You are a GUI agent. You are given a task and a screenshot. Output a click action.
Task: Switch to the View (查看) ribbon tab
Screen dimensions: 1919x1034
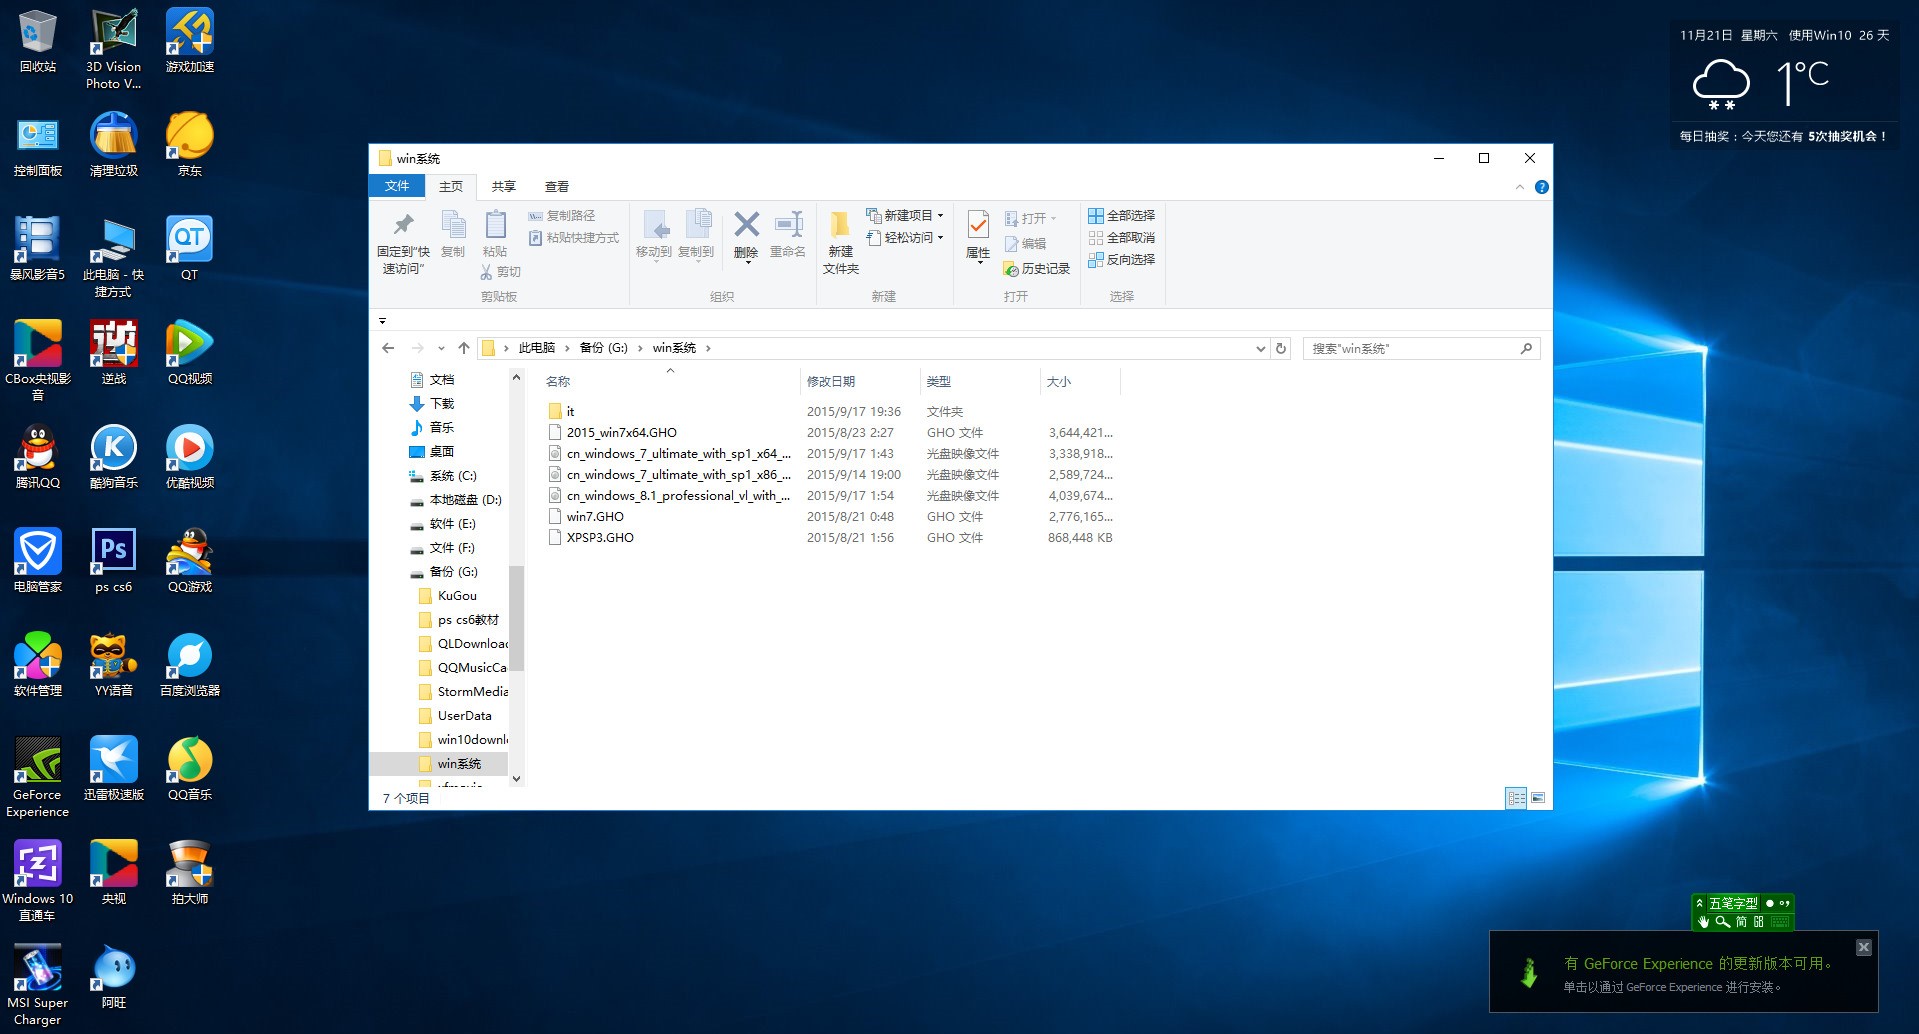(556, 187)
